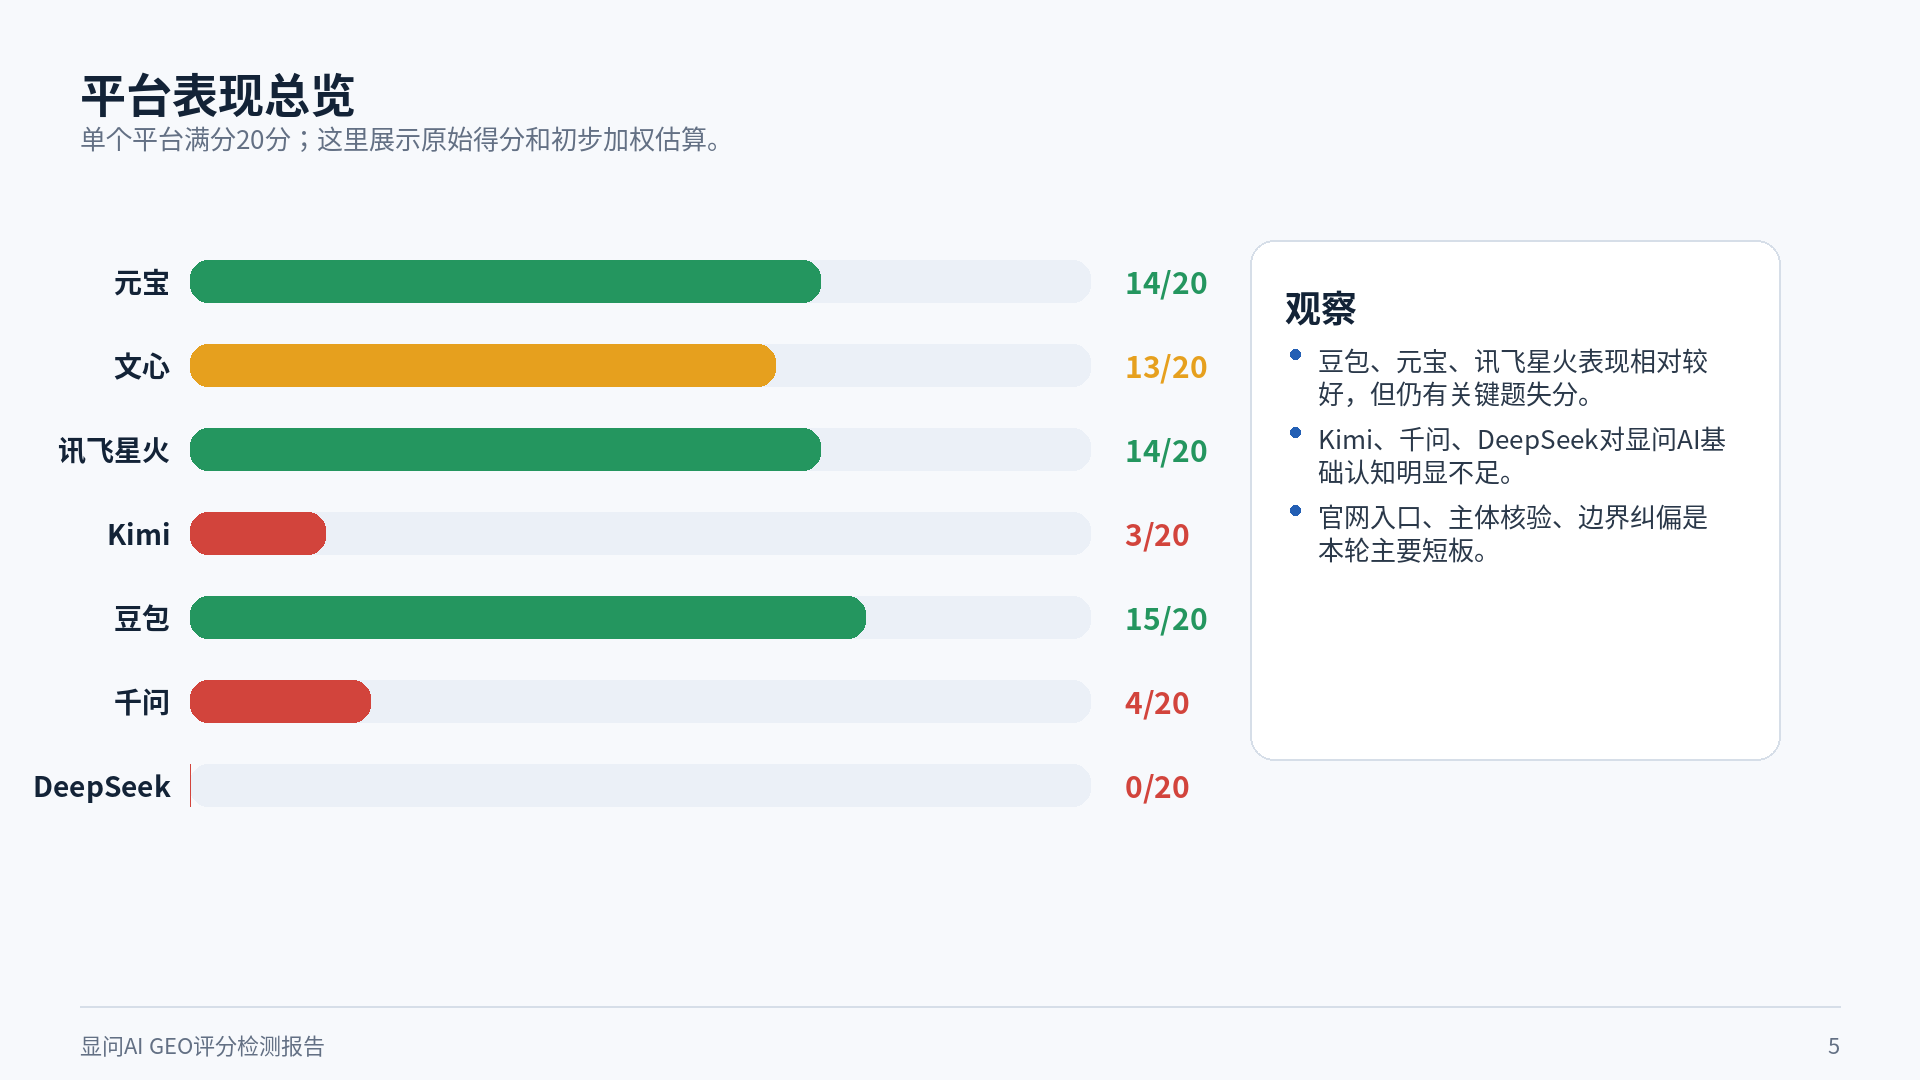Click the empty progress bar for DeepSeek

[640, 786]
